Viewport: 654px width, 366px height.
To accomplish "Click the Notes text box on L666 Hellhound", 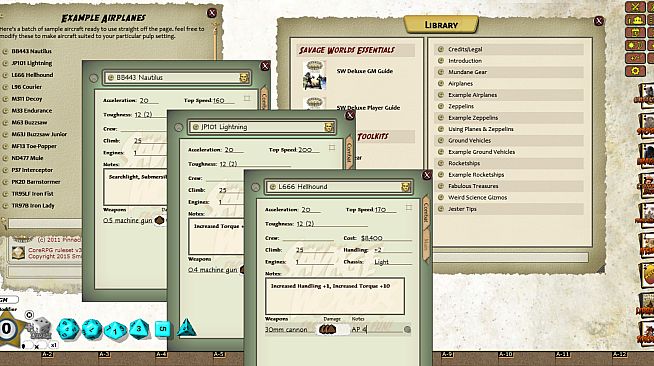I will tap(335, 296).
